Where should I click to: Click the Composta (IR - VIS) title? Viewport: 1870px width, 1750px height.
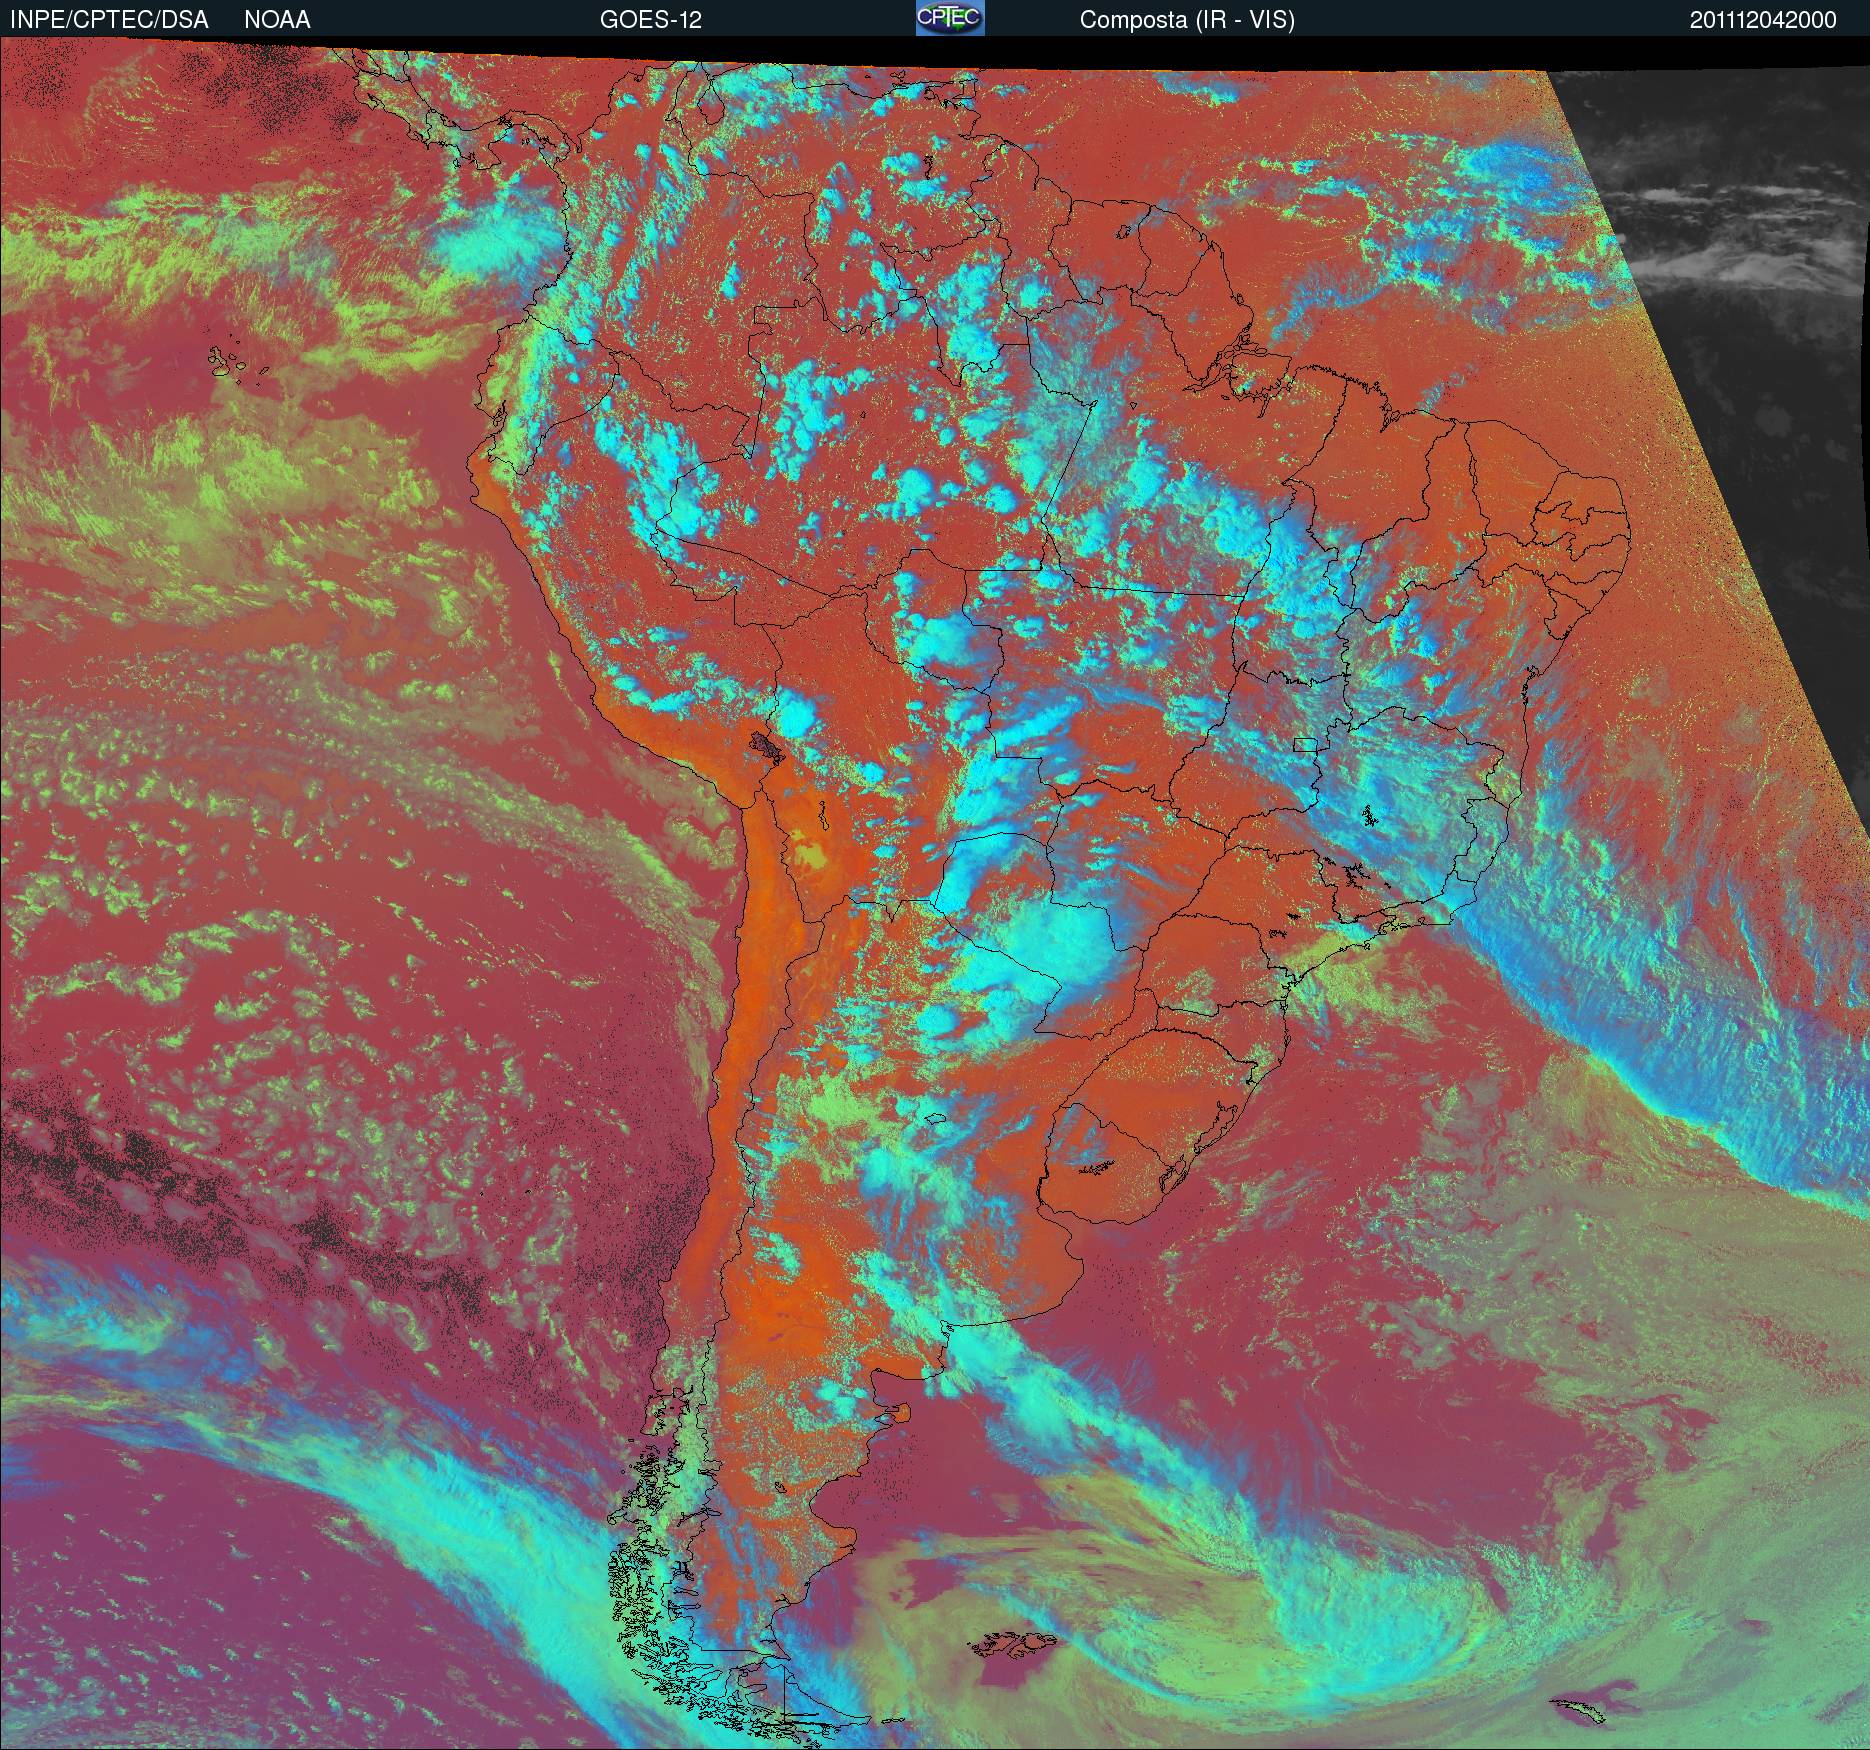[1187, 20]
